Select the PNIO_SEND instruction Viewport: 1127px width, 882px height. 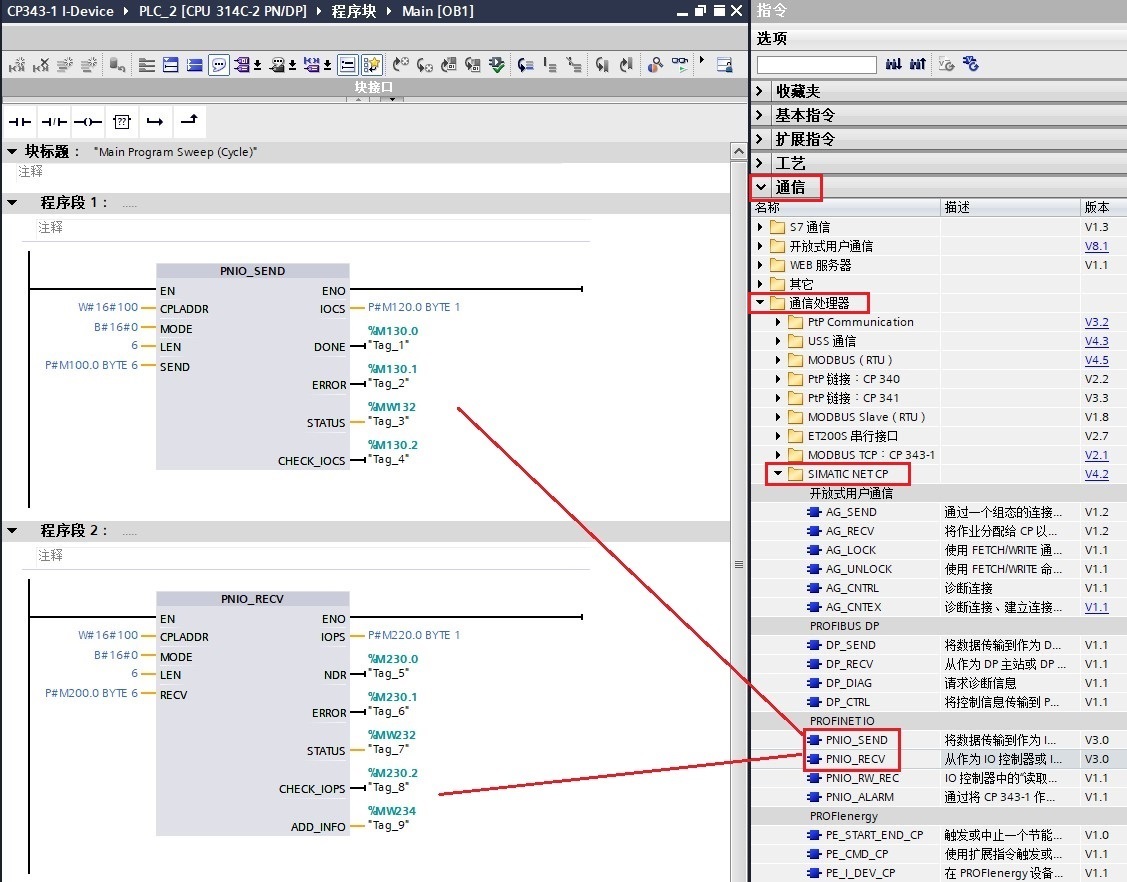(856, 740)
